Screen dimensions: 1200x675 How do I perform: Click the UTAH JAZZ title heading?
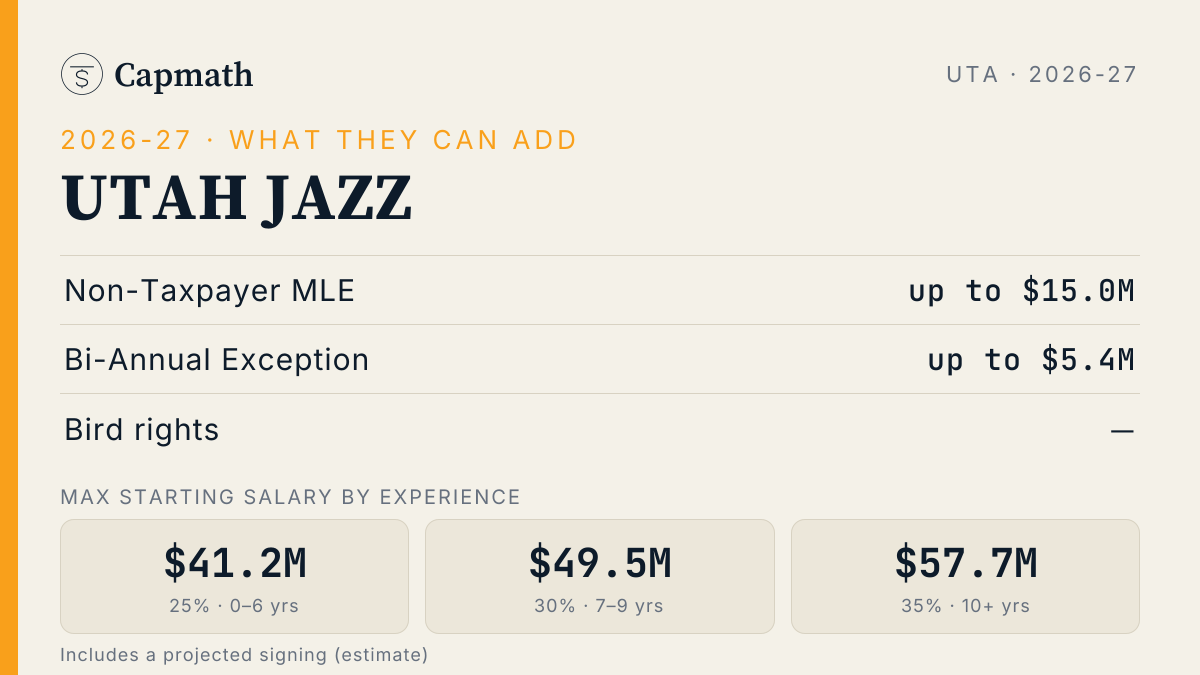pyautogui.click(x=237, y=198)
